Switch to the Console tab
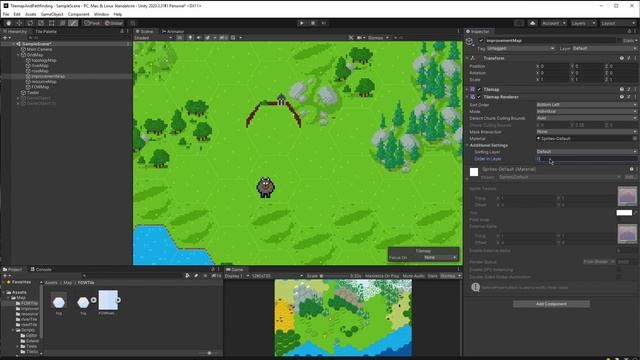640x360 pixels. [41, 269]
